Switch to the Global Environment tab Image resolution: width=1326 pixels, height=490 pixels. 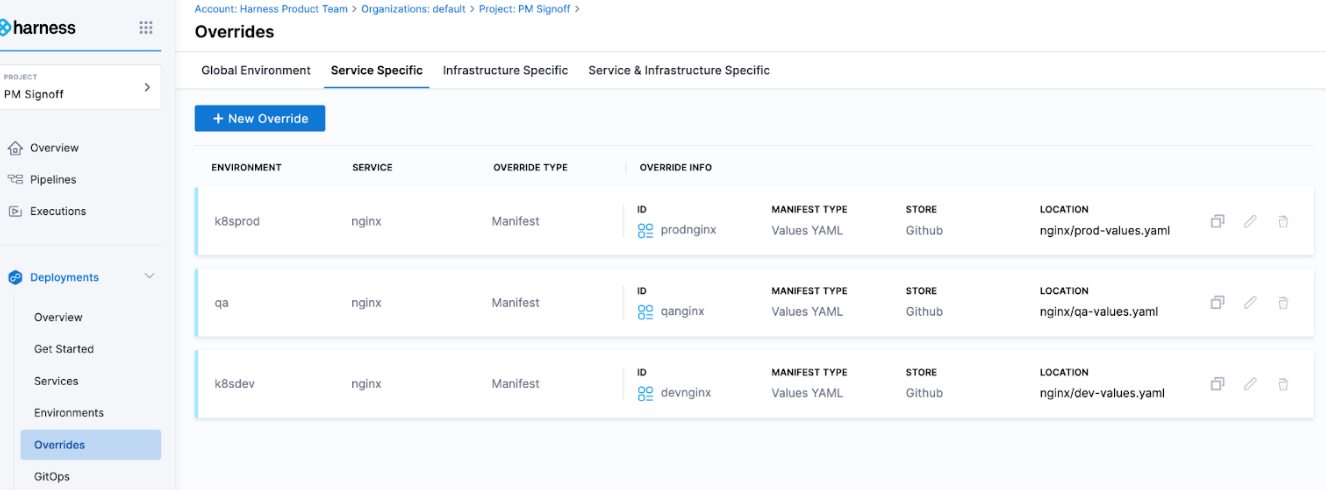[256, 71]
